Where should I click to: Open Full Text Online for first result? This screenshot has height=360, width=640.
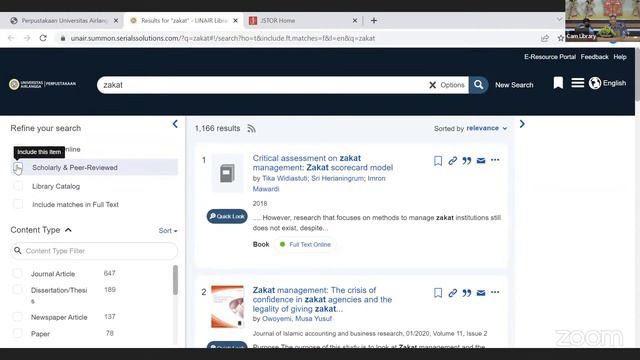(x=310, y=244)
